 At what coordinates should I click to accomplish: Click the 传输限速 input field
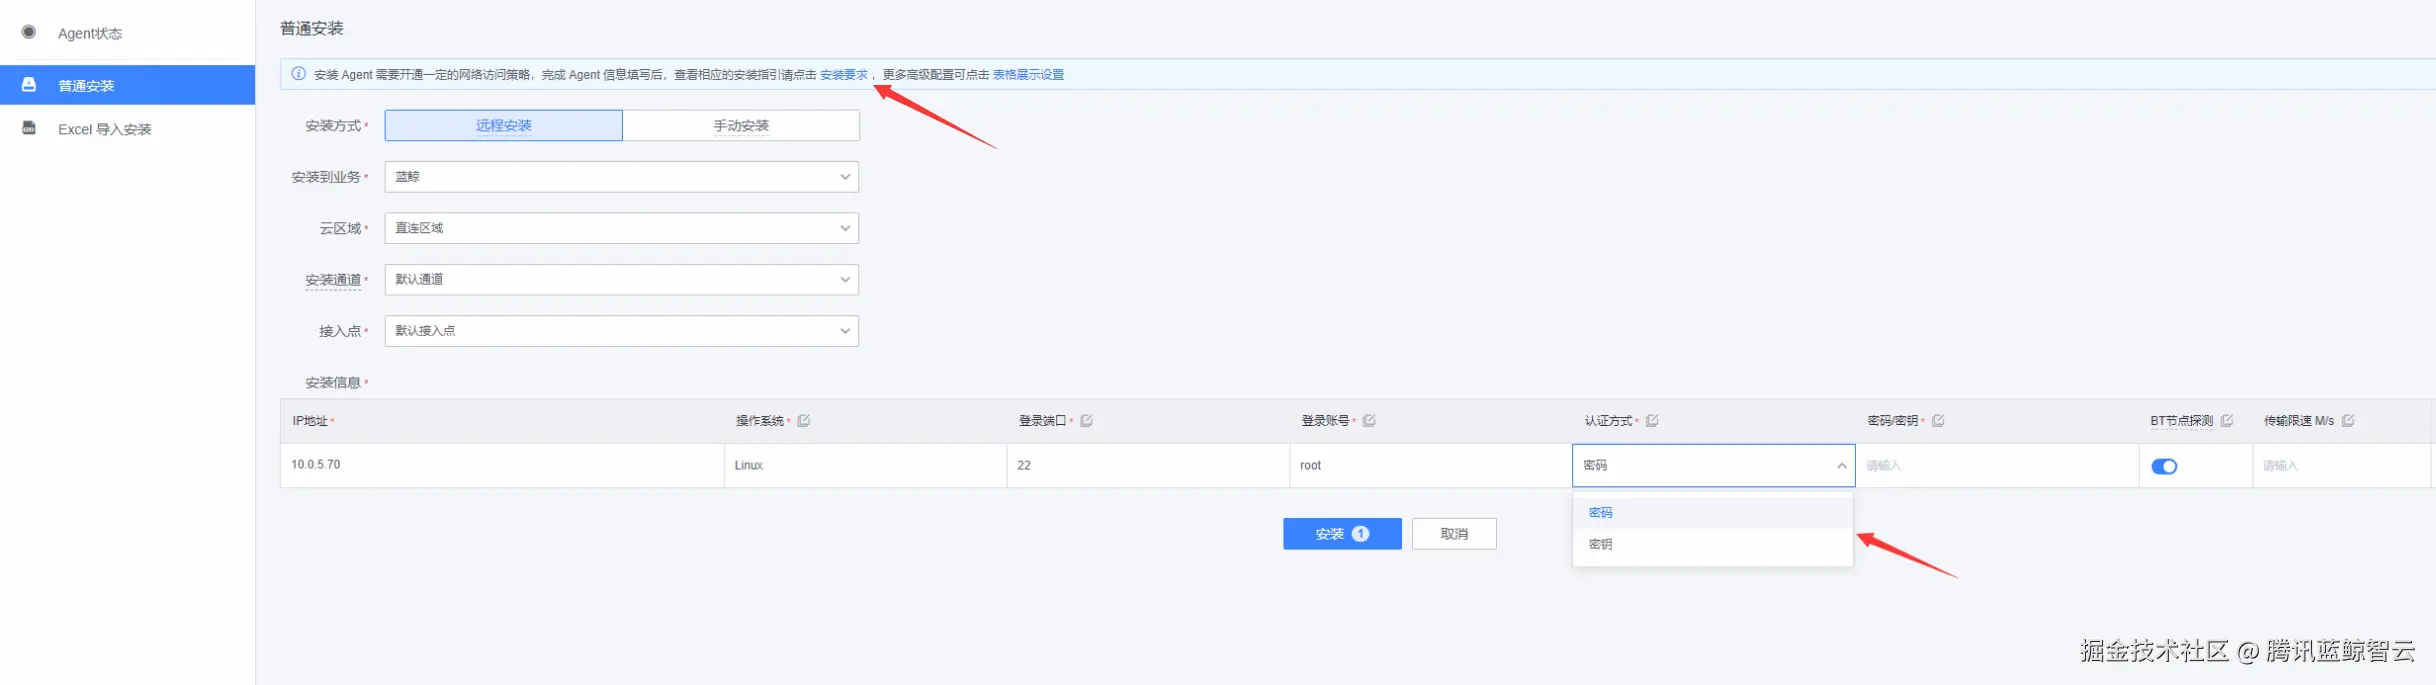[2341, 465]
